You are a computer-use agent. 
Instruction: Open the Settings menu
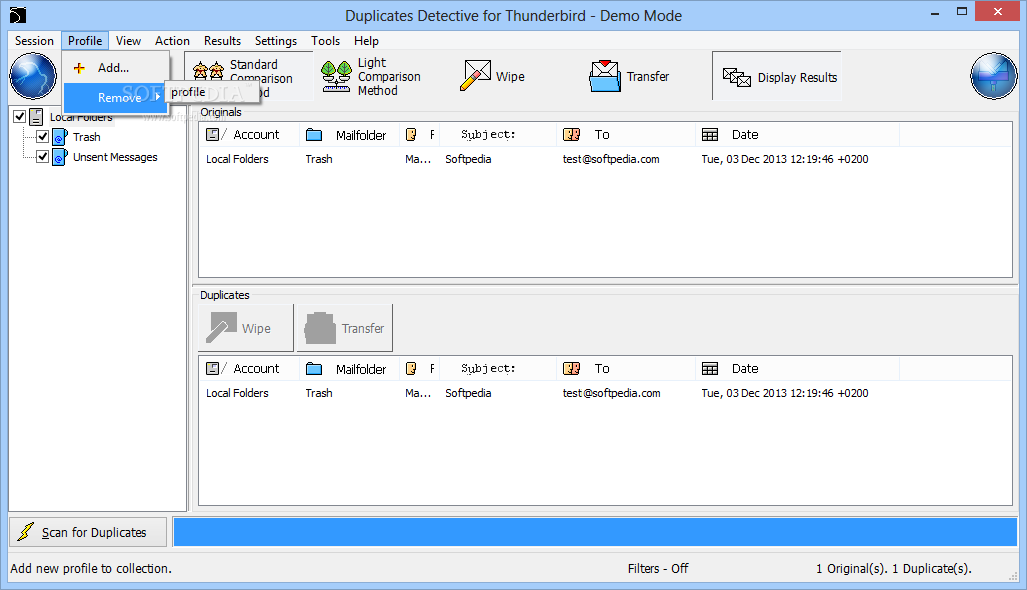coord(276,41)
